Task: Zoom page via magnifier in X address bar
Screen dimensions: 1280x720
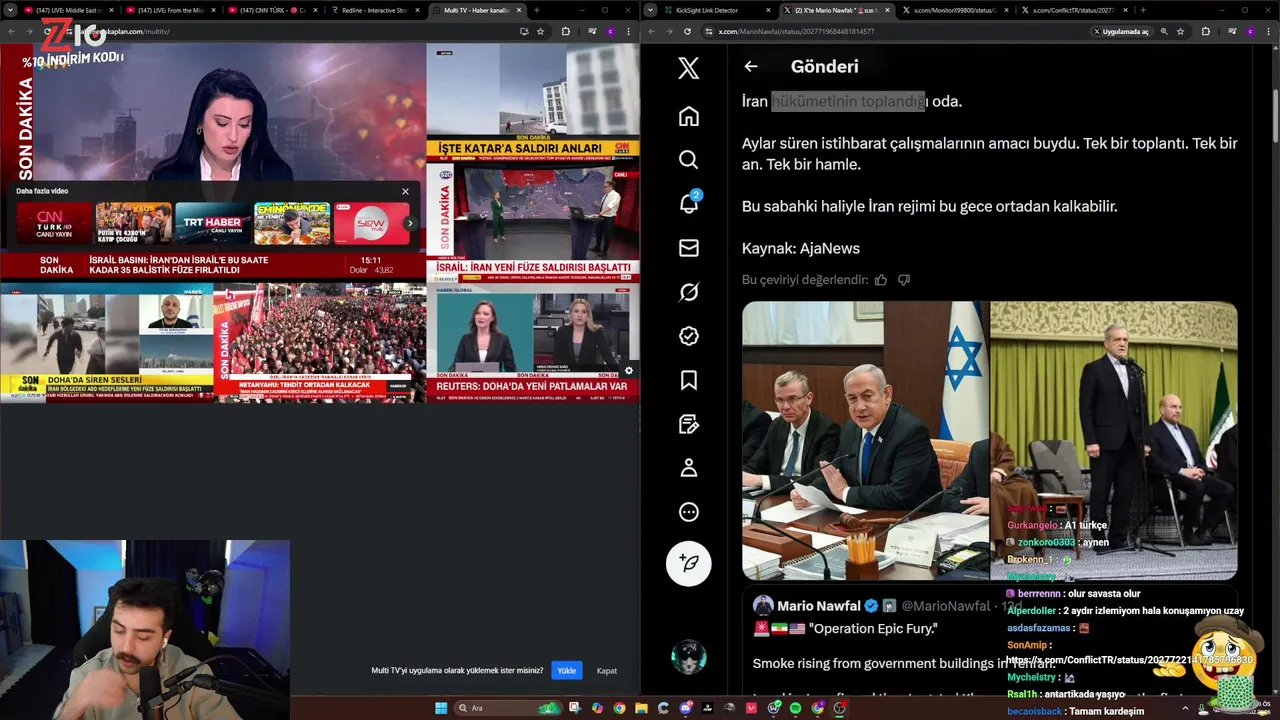Action: [1163, 31]
